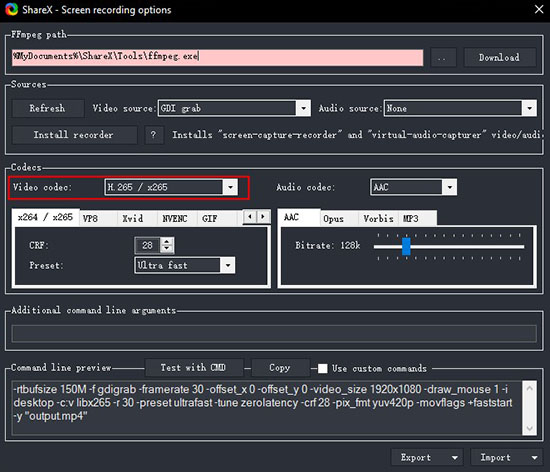
Task: Open the FFmpeg path browse button
Action: (443, 57)
